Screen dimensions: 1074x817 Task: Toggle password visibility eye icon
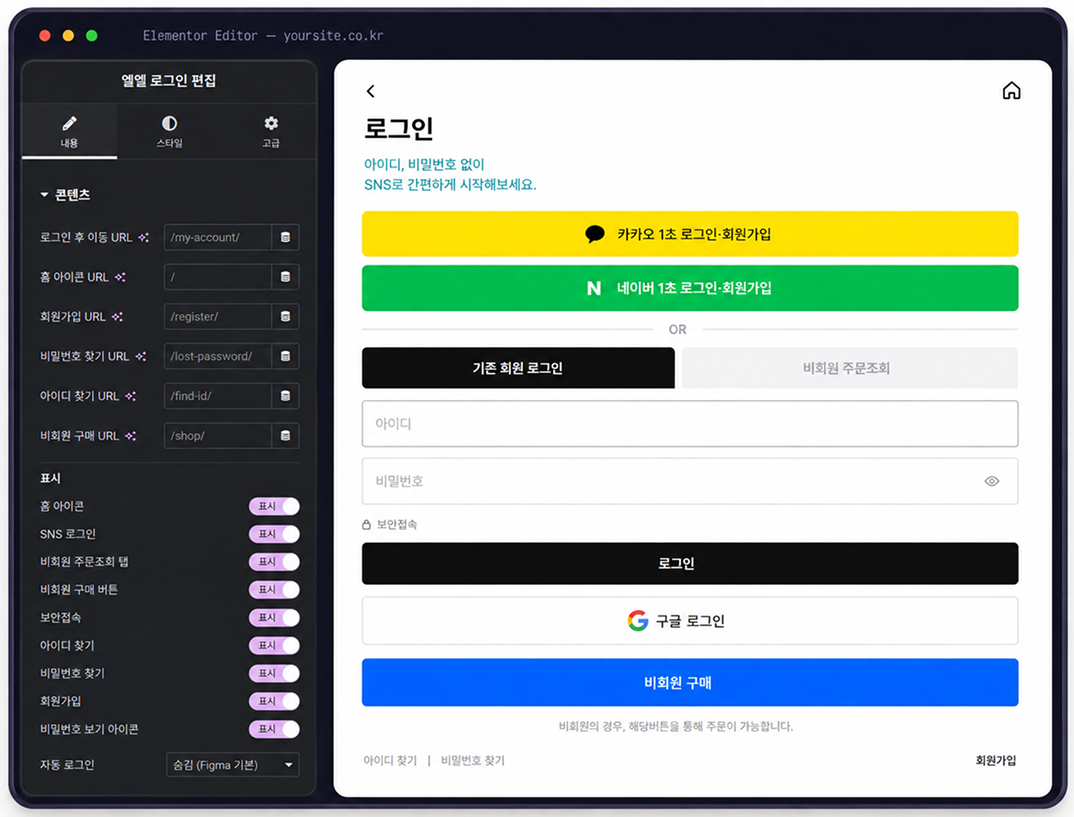click(992, 481)
